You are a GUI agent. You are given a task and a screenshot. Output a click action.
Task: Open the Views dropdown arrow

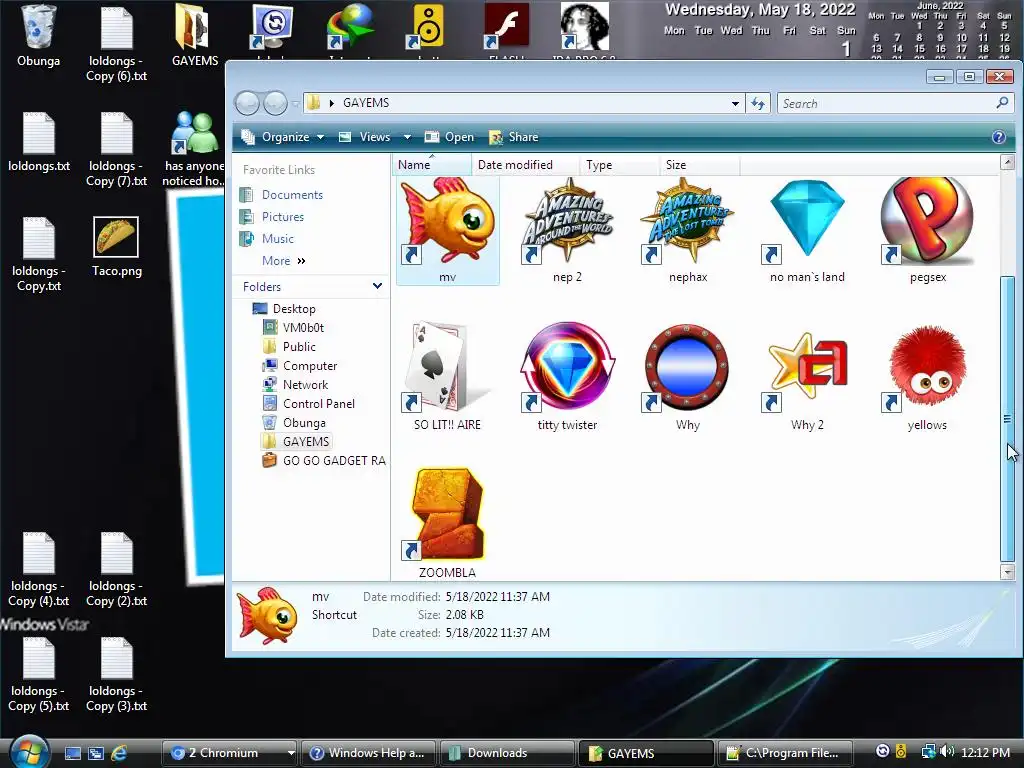[x=408, y=137]
